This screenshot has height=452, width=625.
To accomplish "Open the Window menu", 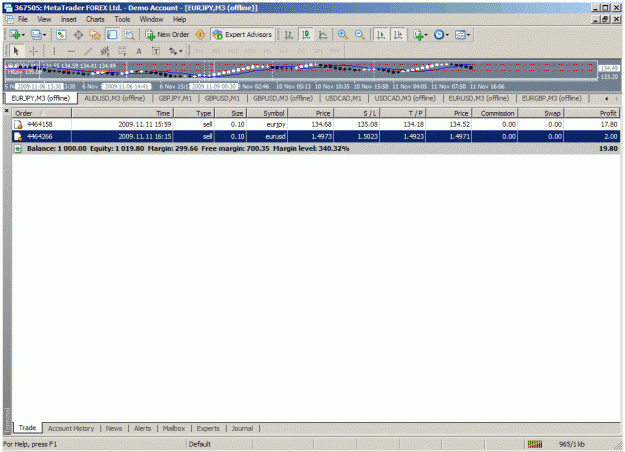I will tap(151, 19).
